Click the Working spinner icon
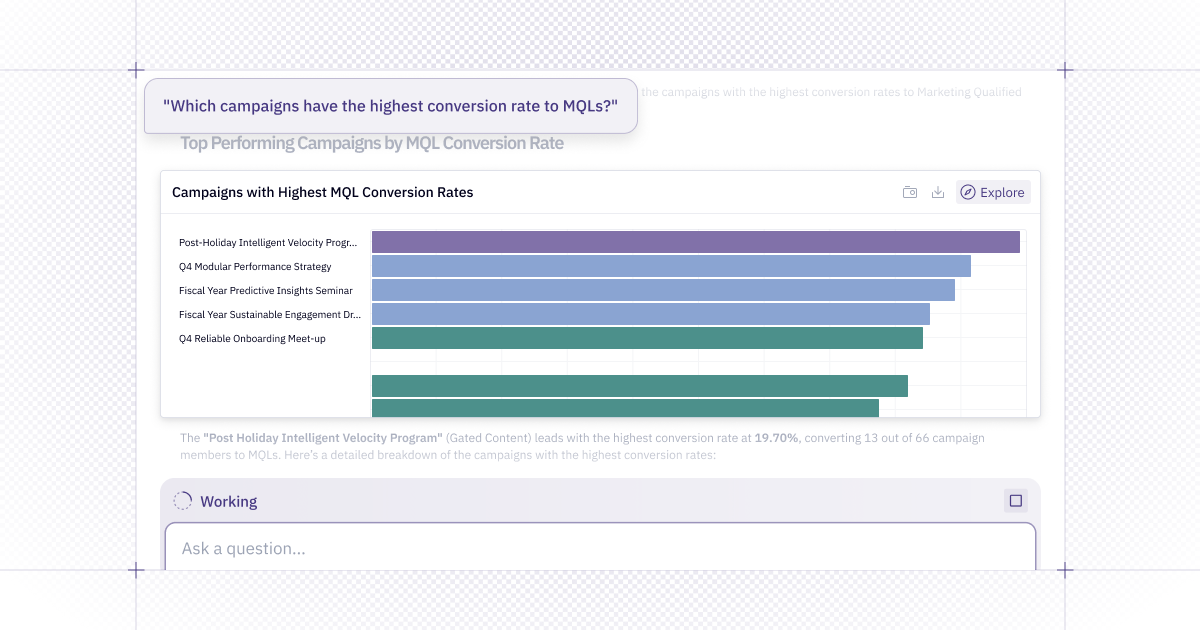 (182, 501)
